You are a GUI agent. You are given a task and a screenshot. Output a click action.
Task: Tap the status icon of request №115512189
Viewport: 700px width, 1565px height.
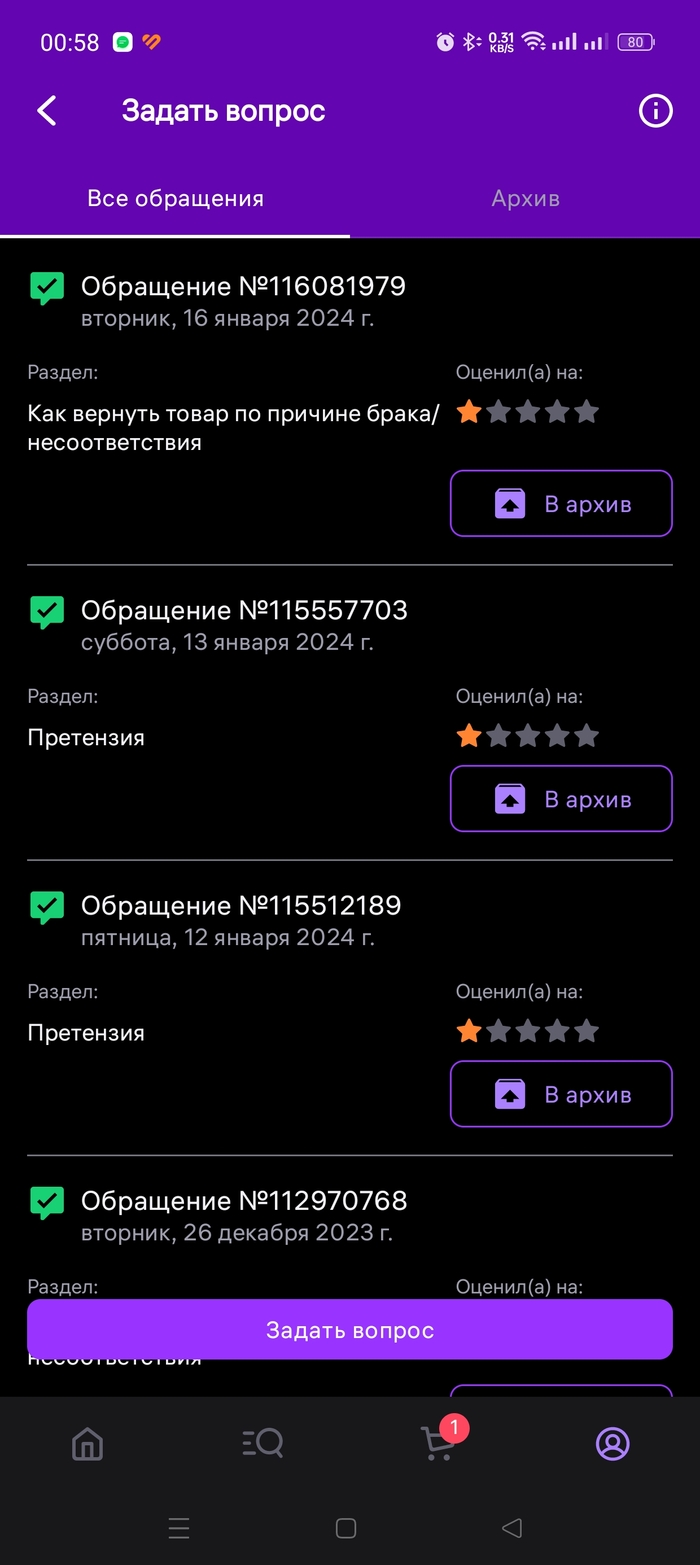point(47,907)
